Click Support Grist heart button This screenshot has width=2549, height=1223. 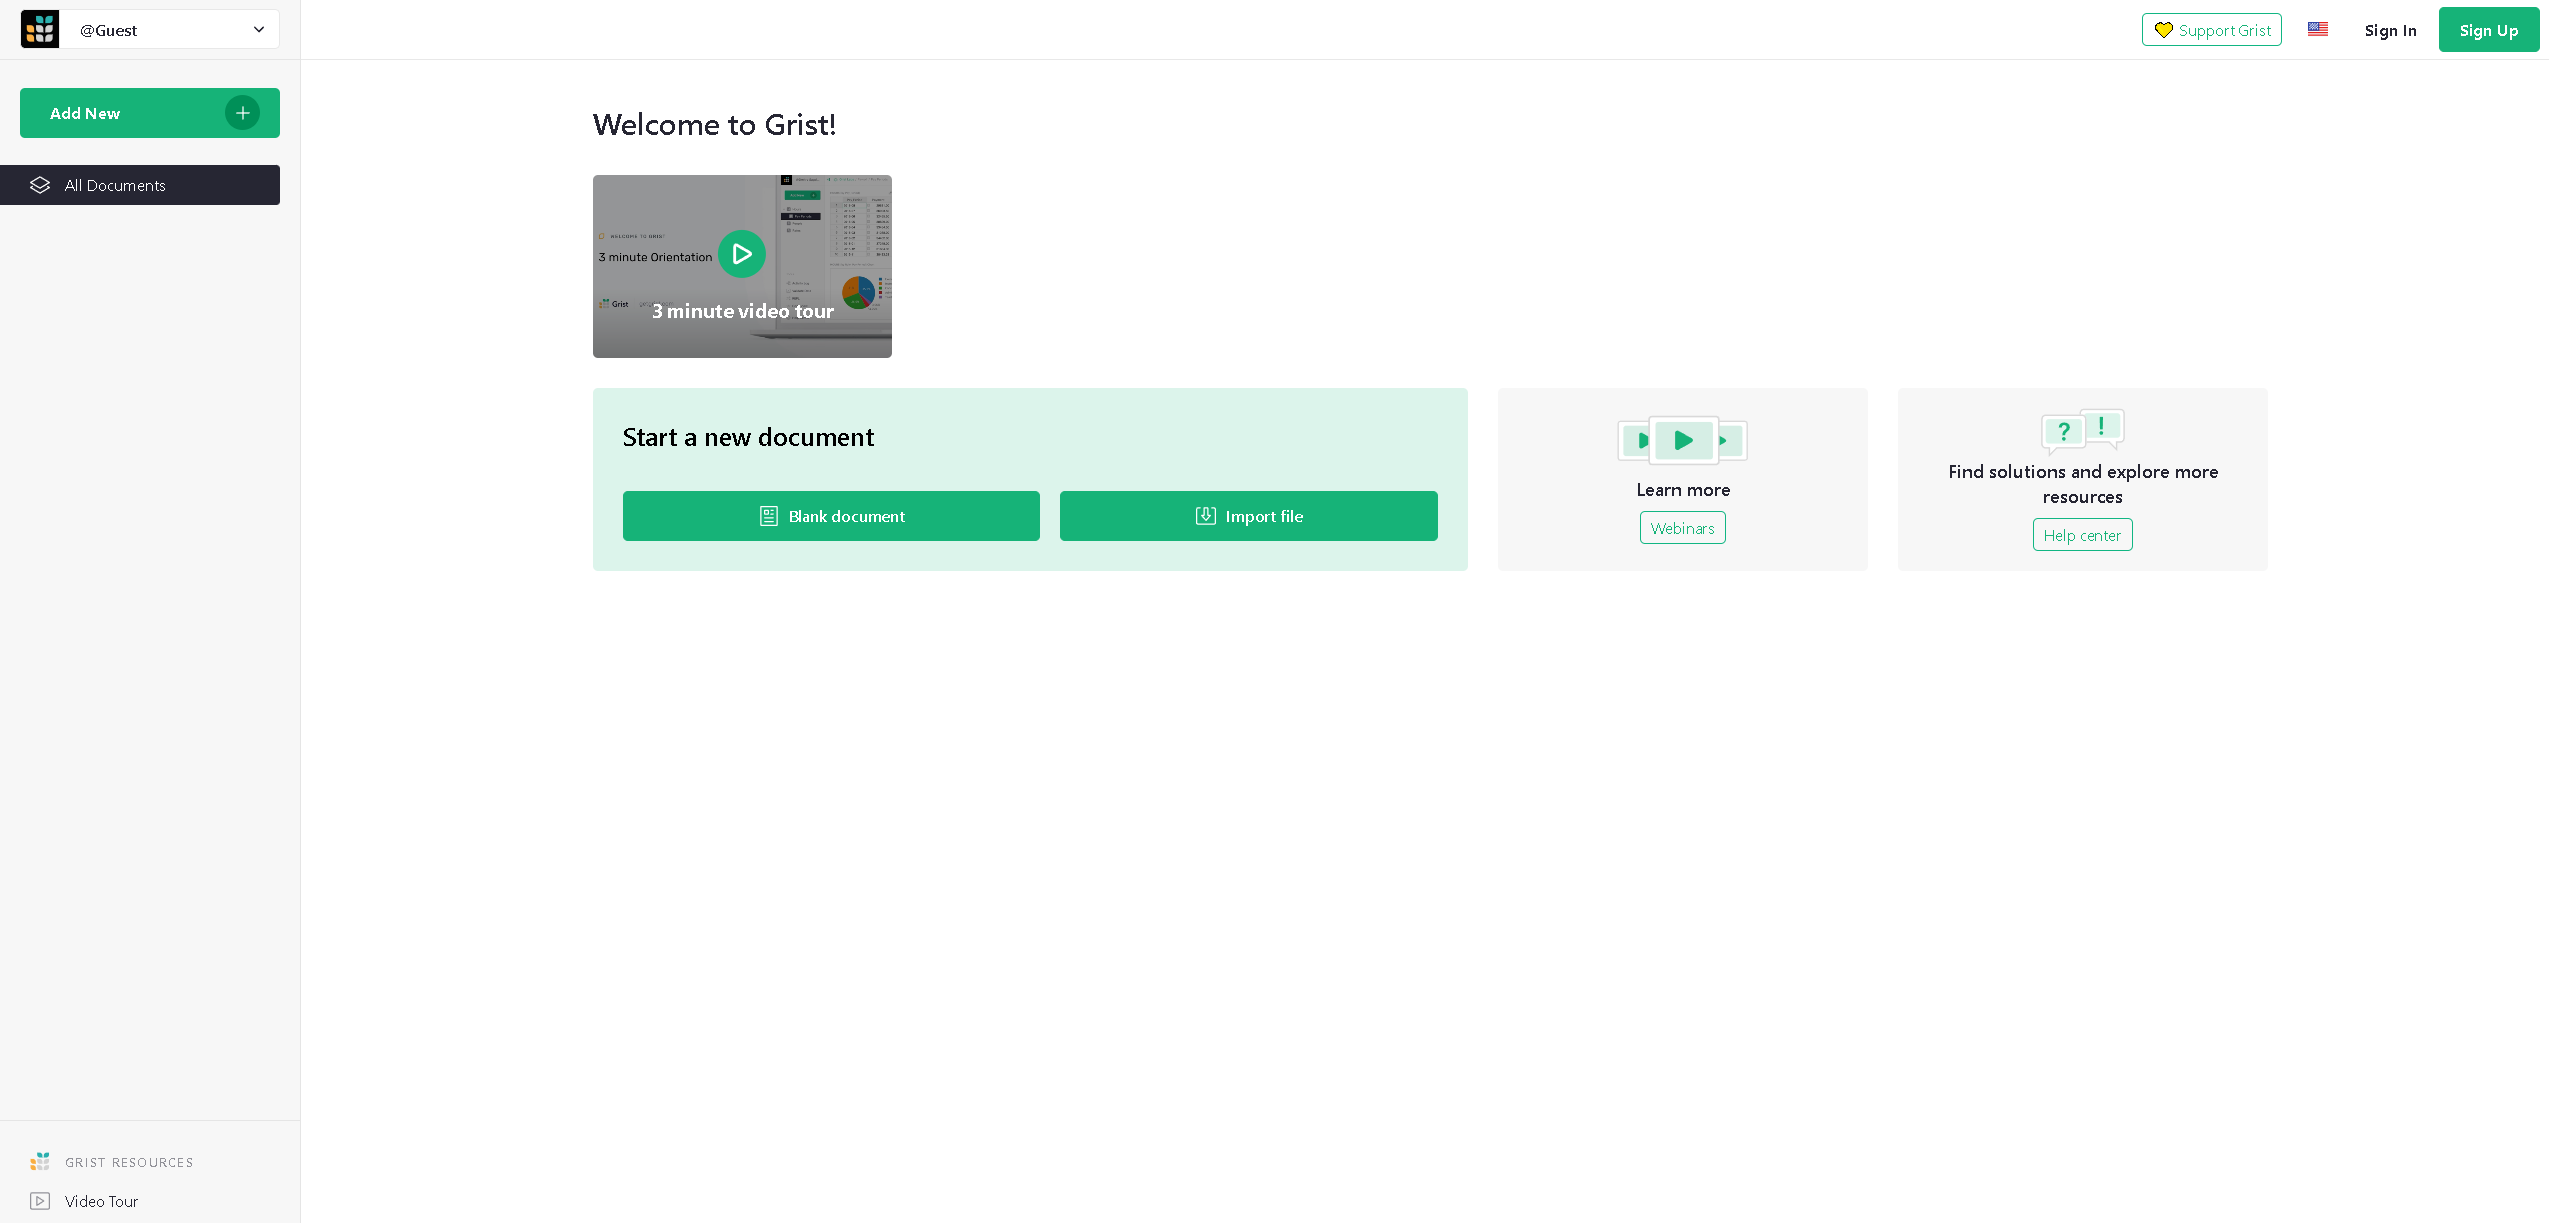click(2211, 30)
